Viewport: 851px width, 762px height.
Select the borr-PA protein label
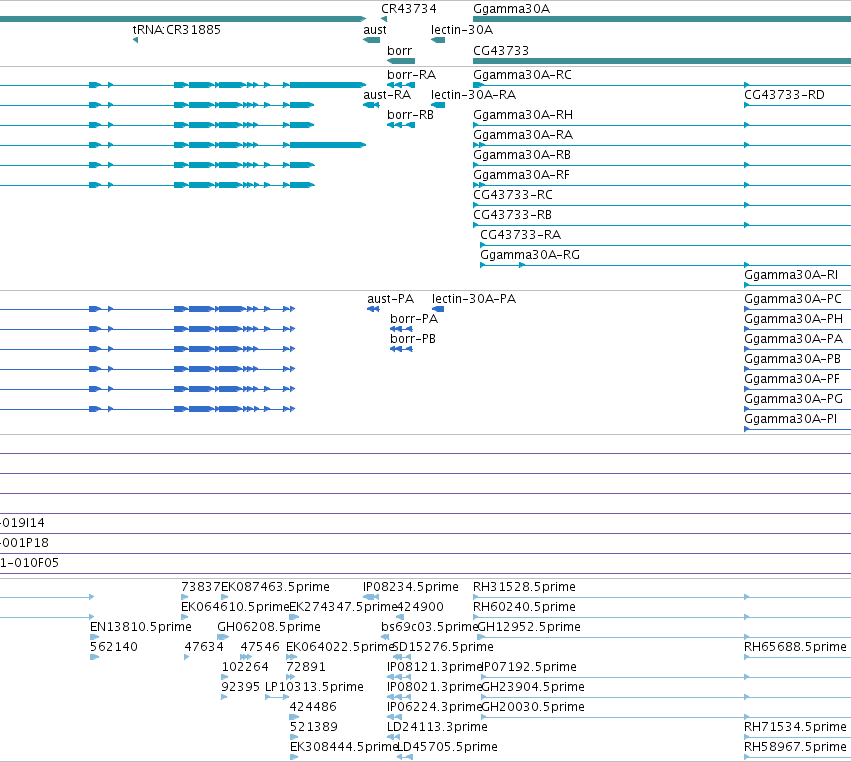tap(414, 319)
